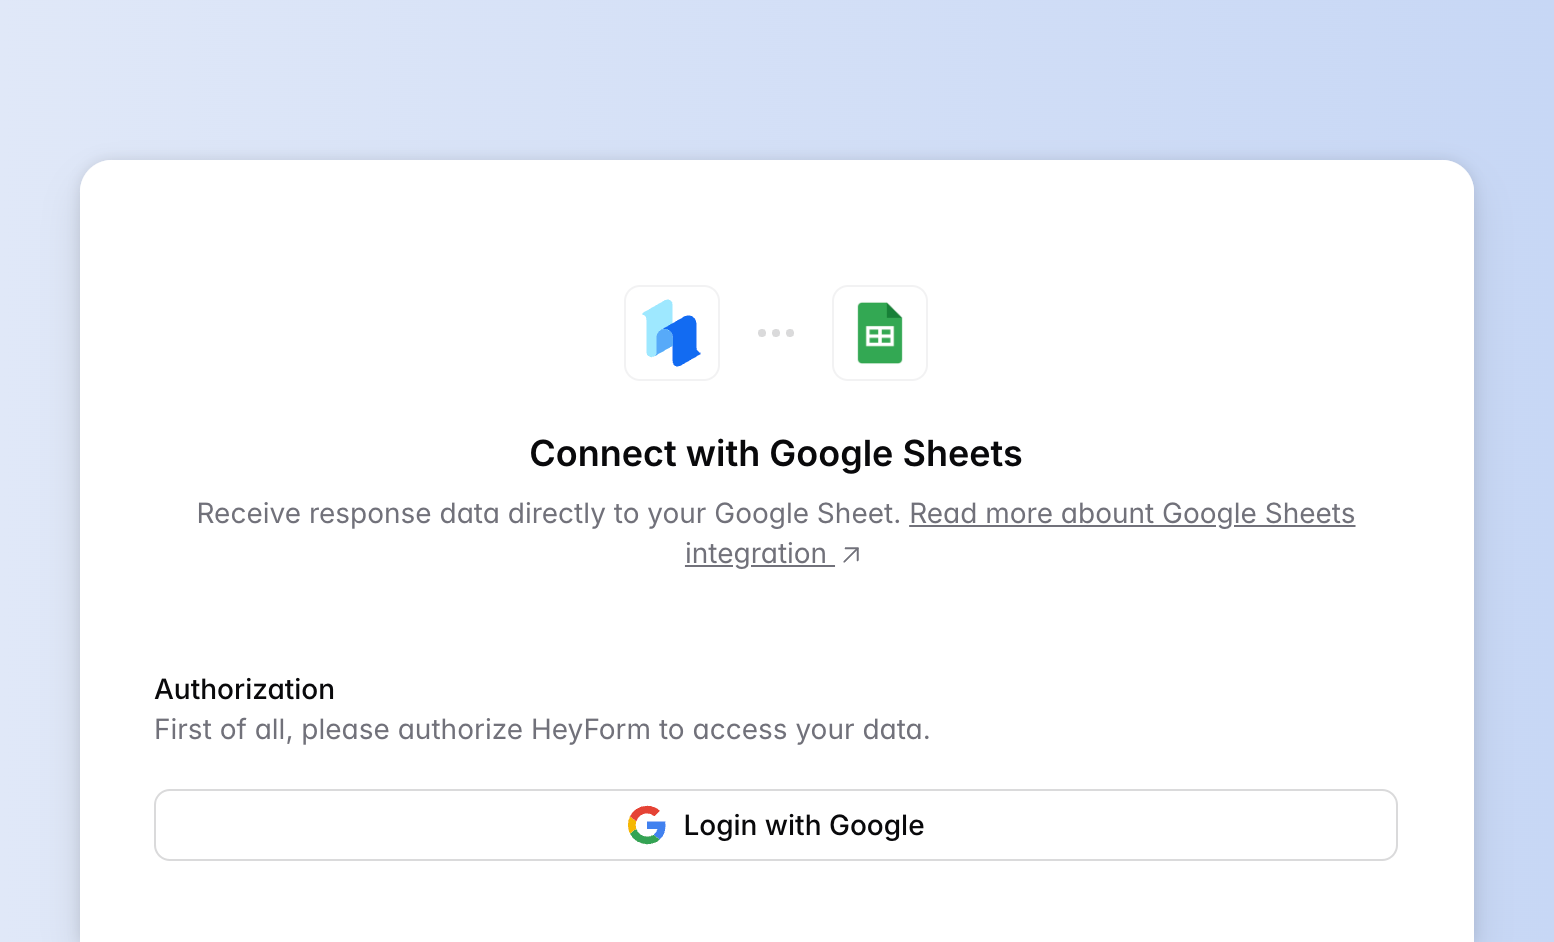Viewport: 1554px width, 942px height.
Task: Click the ellipsis dots between the app icons
Action: pos(776,333)
